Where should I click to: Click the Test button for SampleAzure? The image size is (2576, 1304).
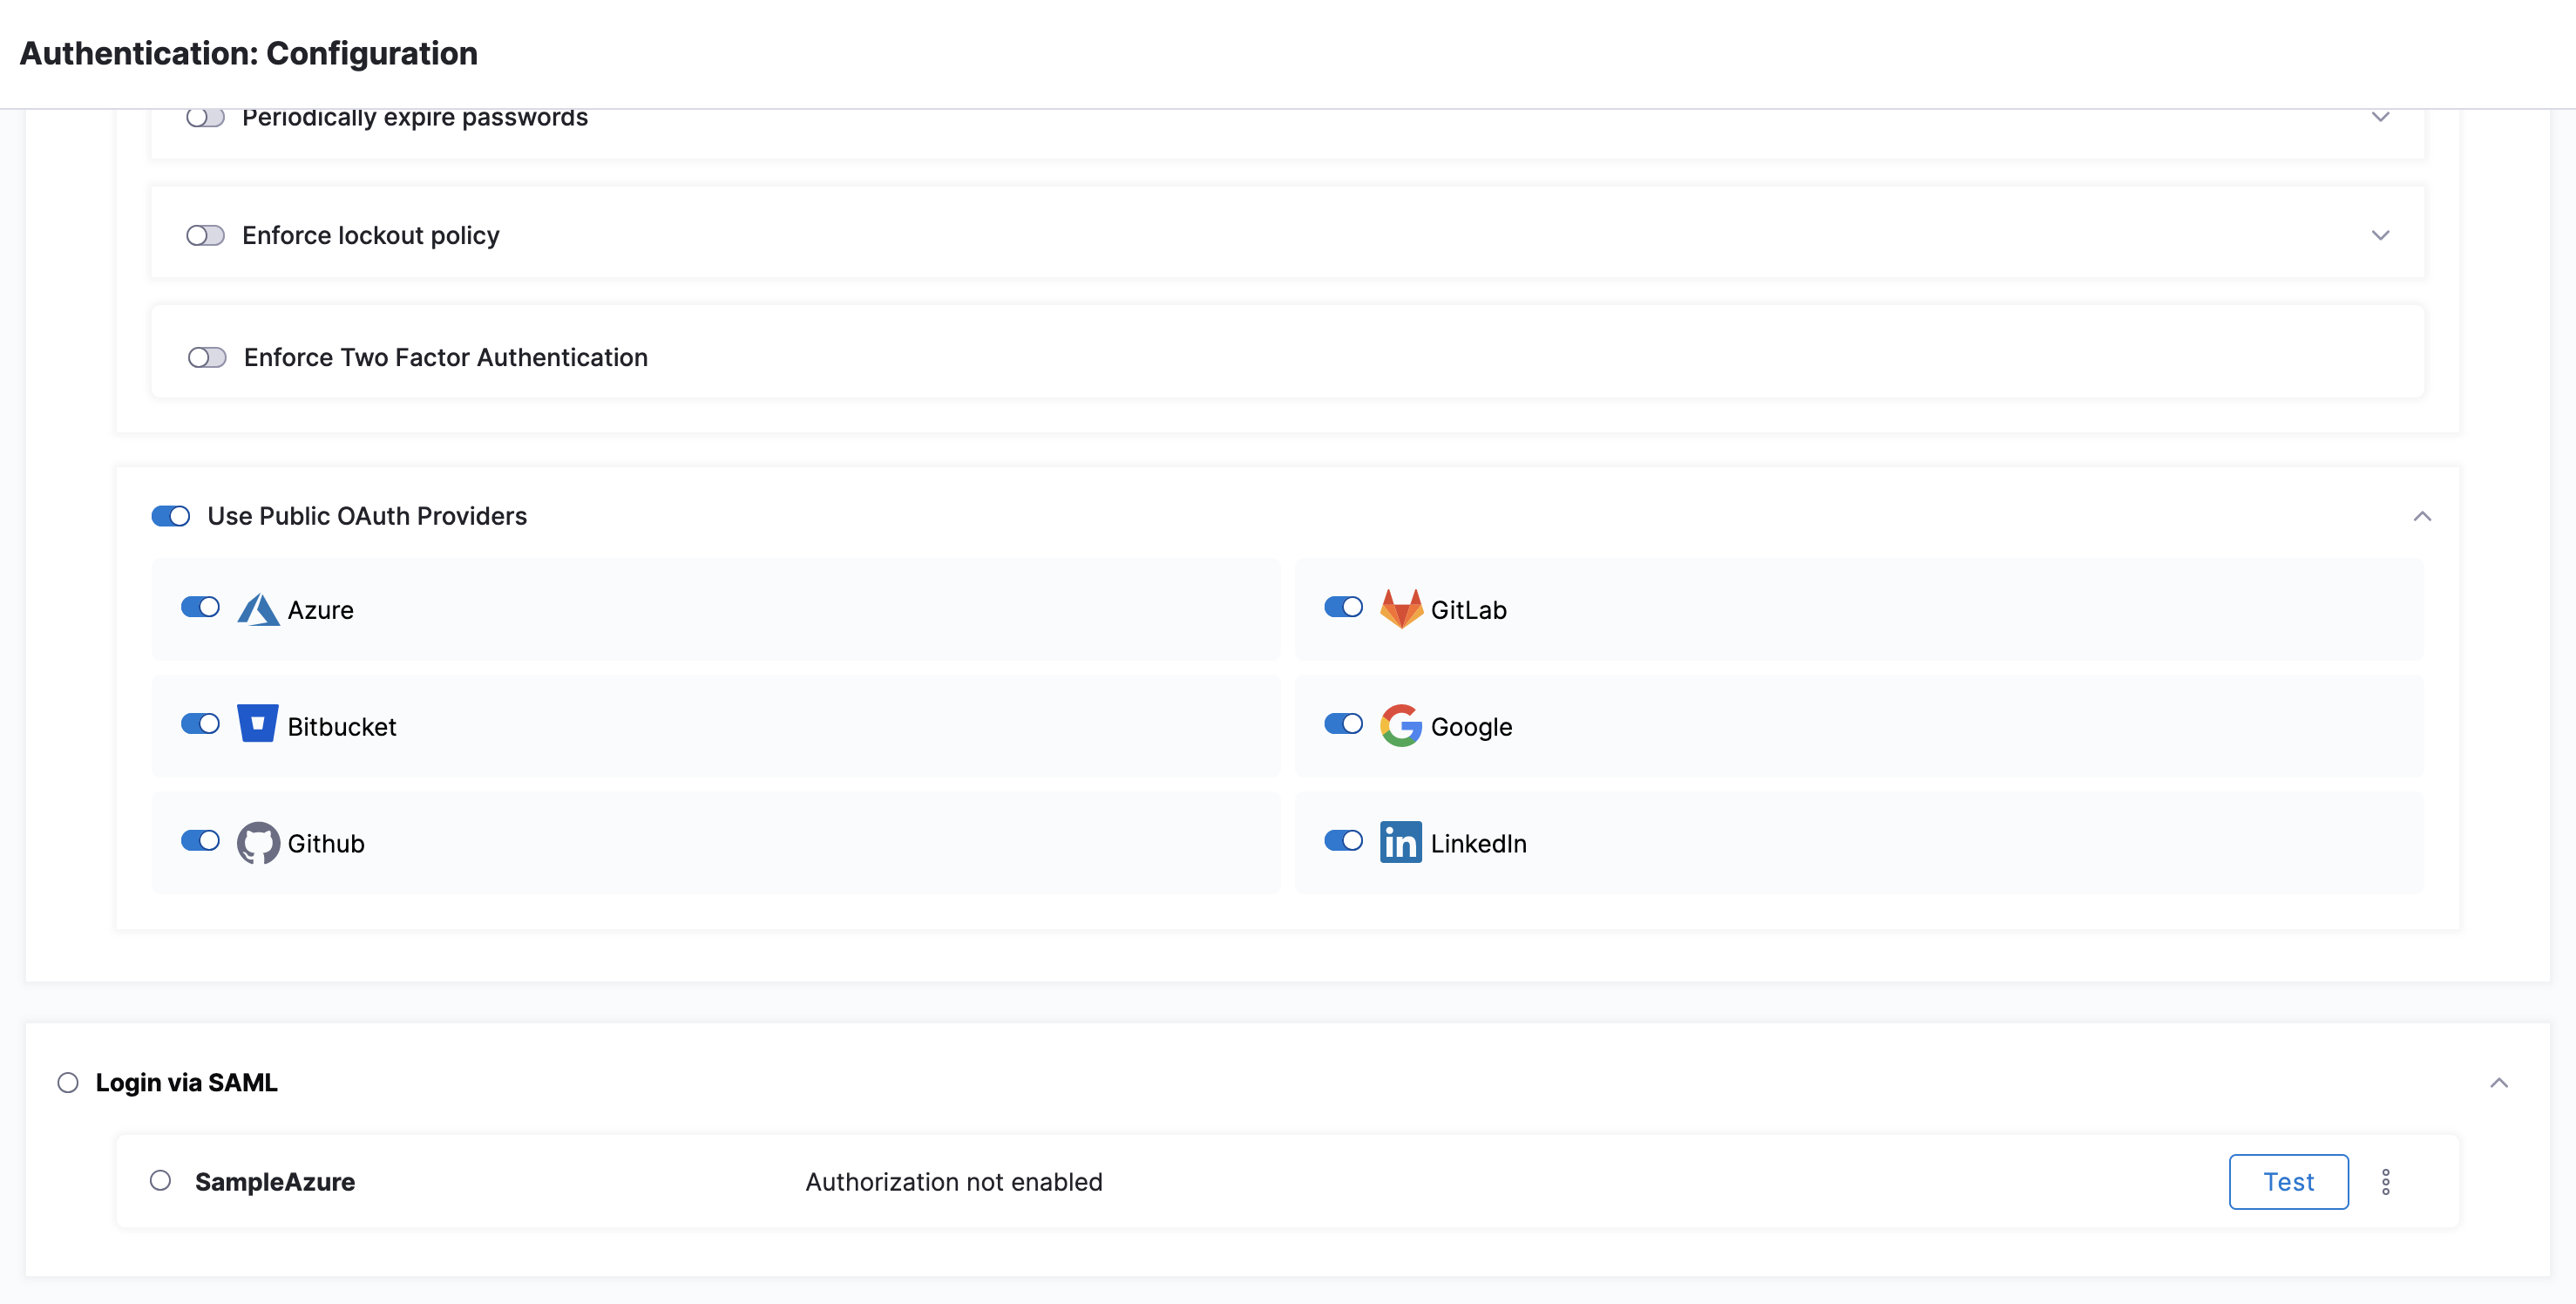[2288, 1182]
